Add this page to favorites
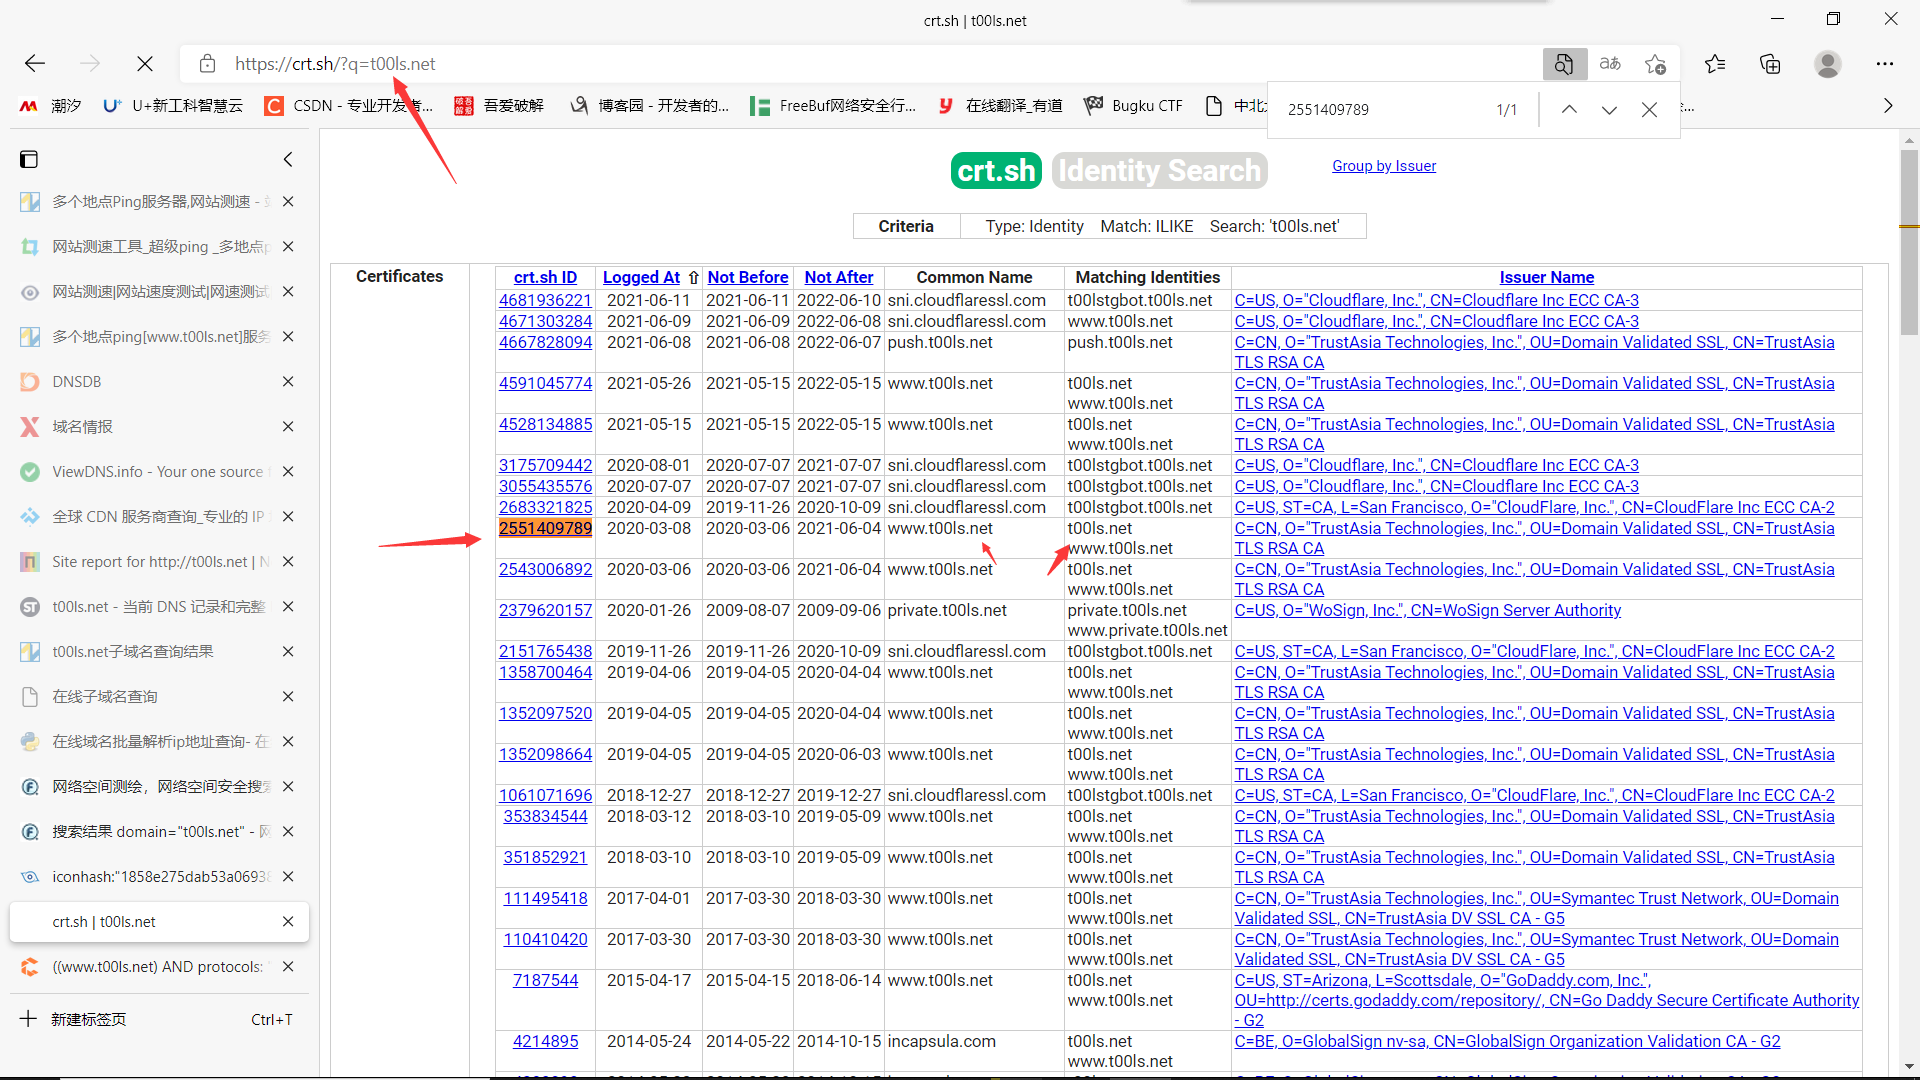 tap(1655, 64)
